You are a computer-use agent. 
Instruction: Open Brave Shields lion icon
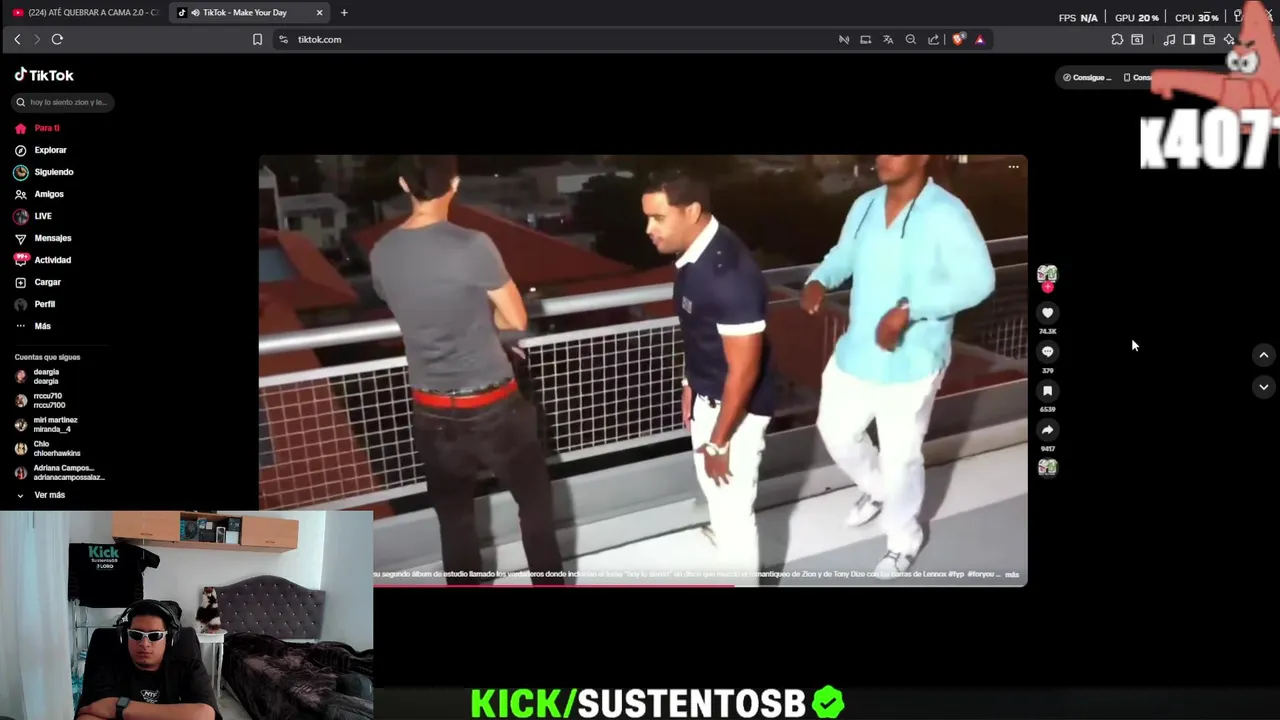958,39
